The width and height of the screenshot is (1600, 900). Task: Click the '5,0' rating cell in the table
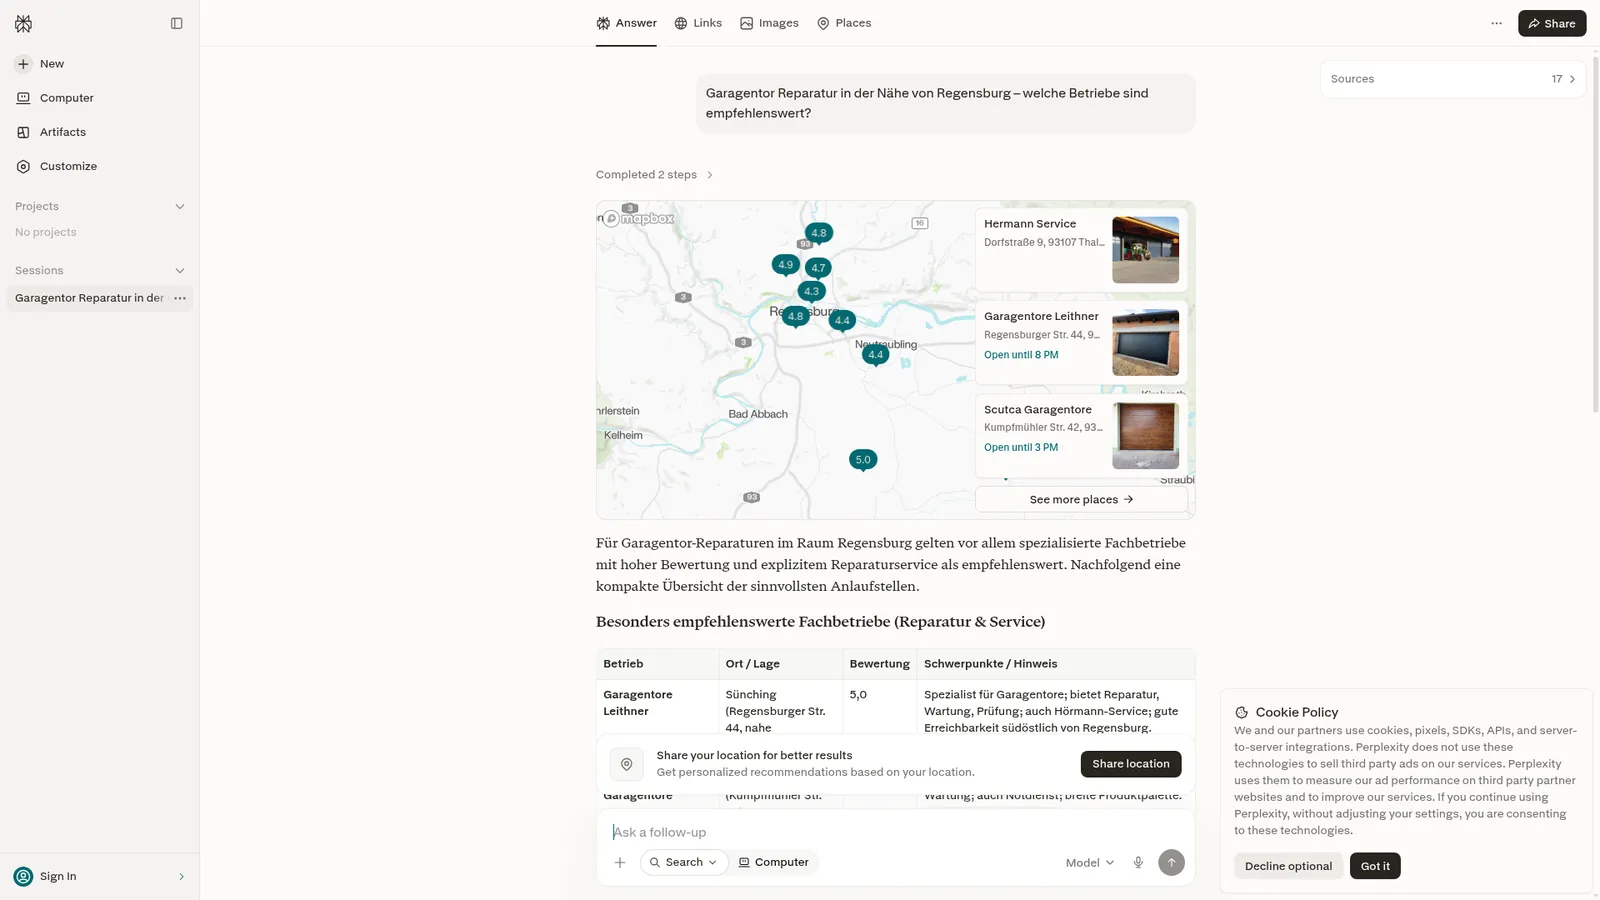tap(858, 695)
